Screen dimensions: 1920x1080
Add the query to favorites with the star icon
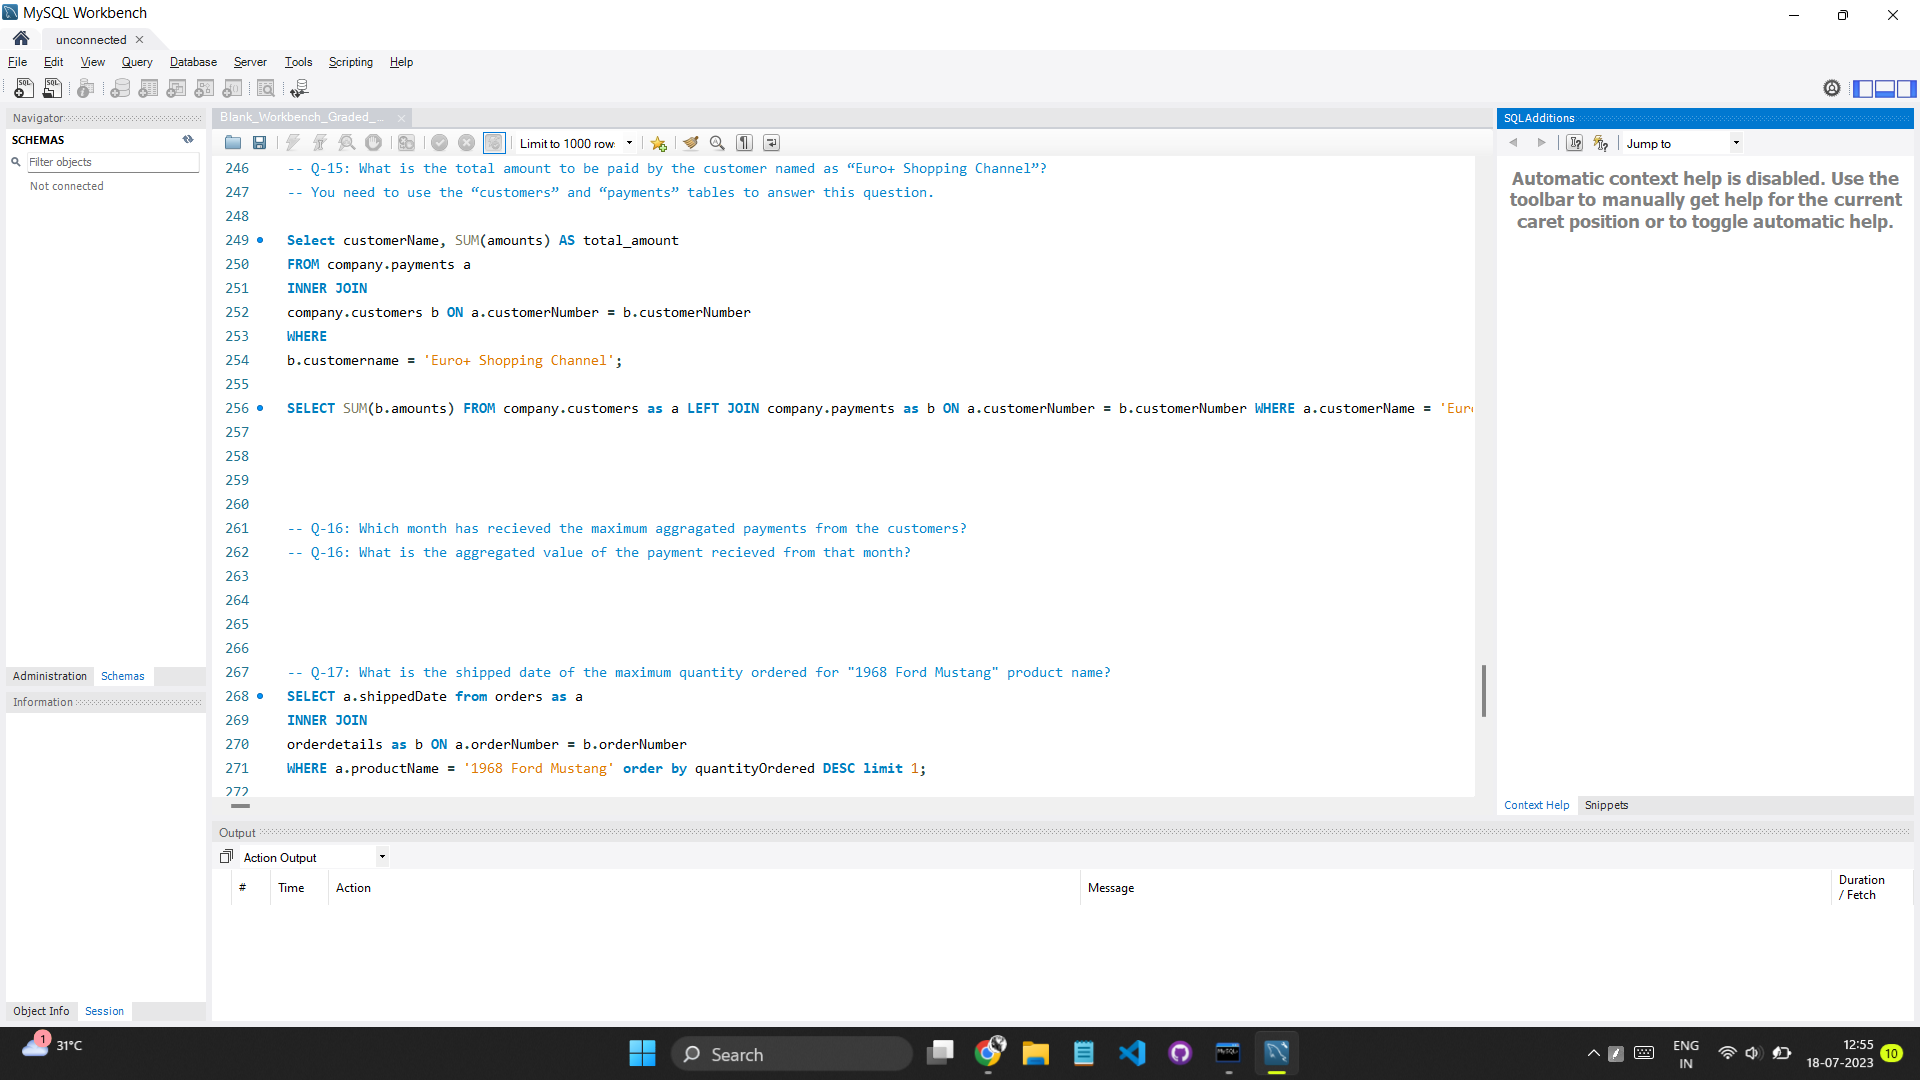click(x=658, y=143)
